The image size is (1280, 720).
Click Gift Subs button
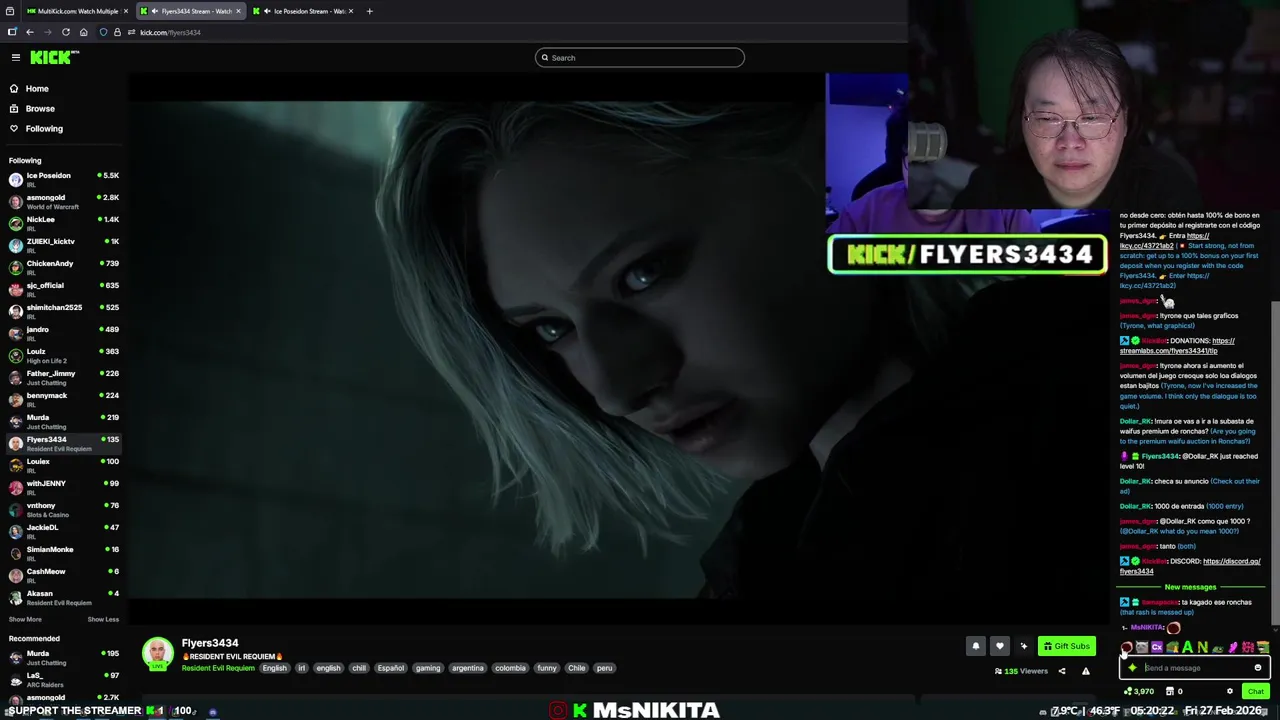[x=1066, y=646]
